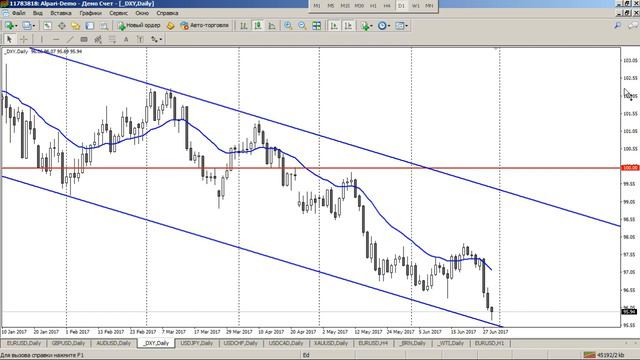Switch timeframe to M30
The width and height of the screenshot is (640, 360).
coord(359,6)
